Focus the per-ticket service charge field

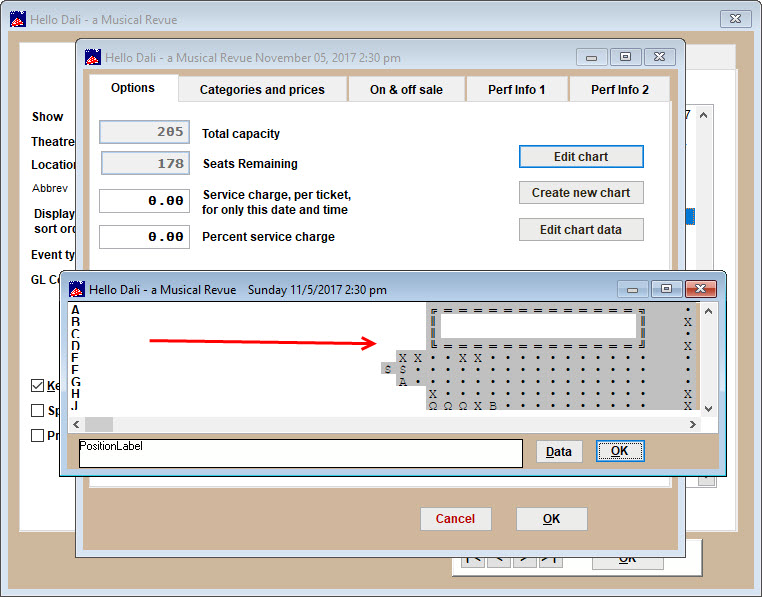pyautogui.click(x=144, y=201)
